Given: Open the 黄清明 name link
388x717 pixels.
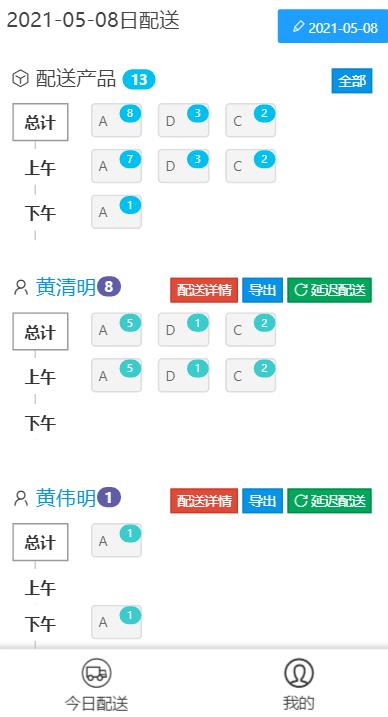Looking at the screenshot, I should coord(66,288).
